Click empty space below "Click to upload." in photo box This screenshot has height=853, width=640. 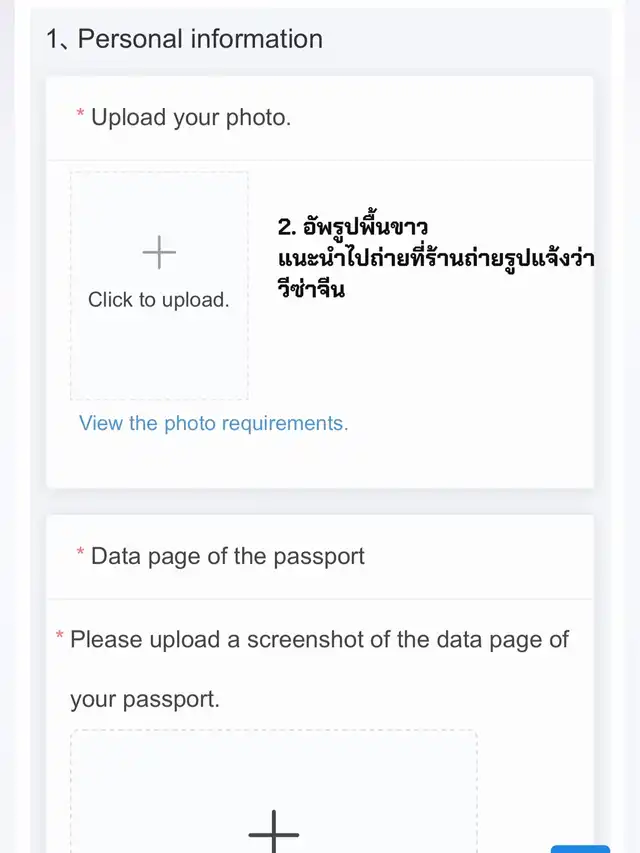pos(158,355)
